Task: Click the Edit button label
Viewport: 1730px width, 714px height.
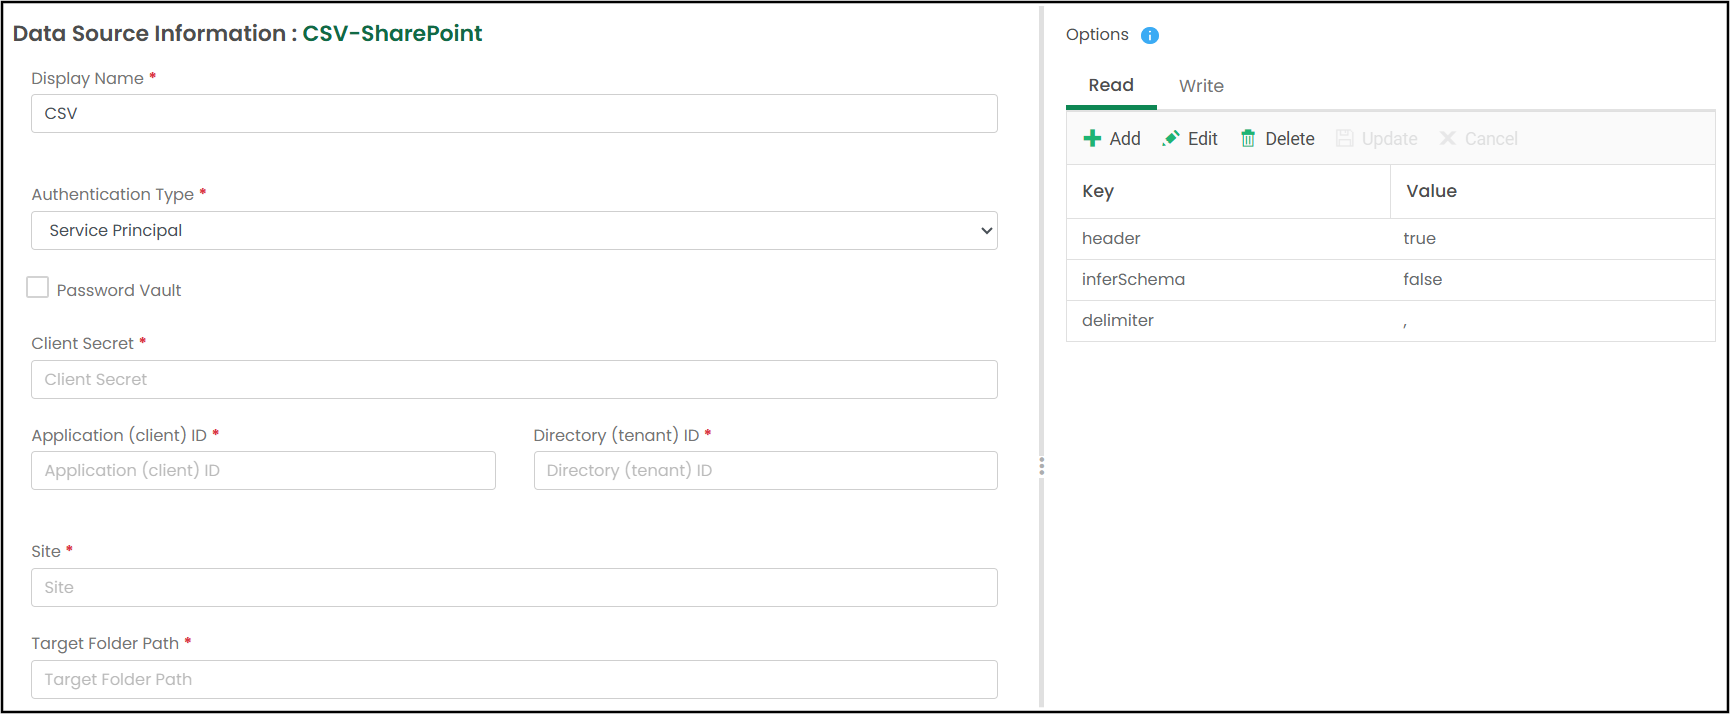Action: click(x=1202, y=139)
